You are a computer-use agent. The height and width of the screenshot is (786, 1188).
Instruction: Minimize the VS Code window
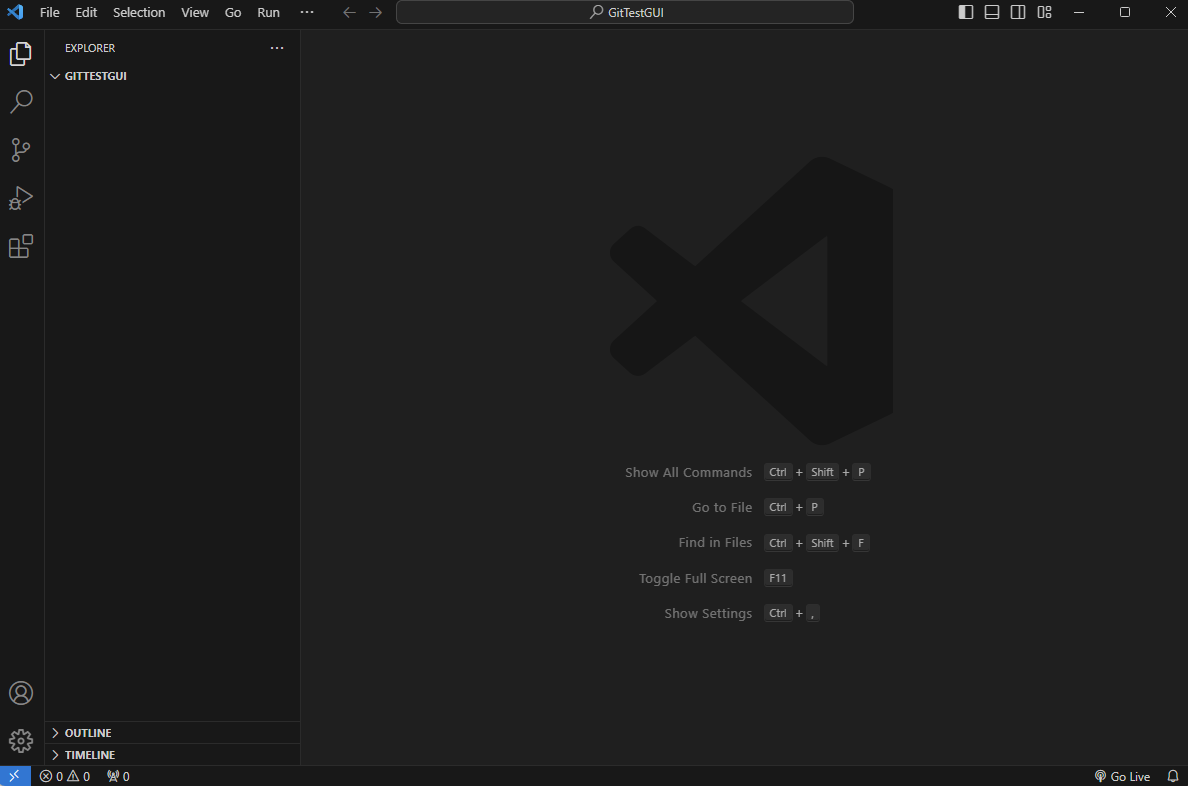pos(1079,12)
